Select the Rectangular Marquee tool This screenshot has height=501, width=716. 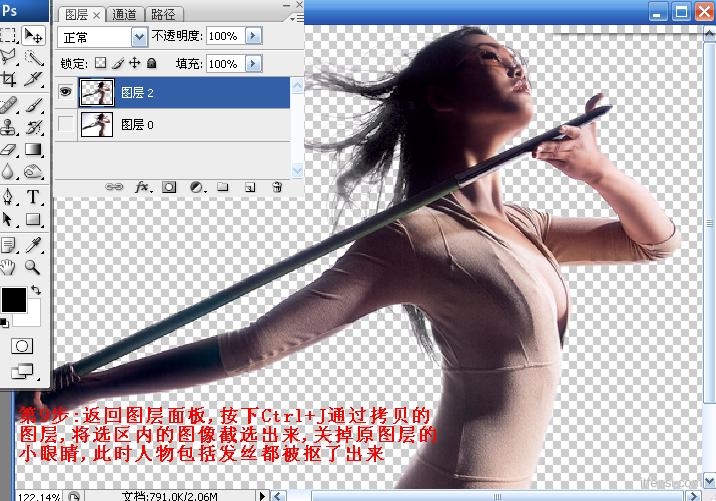(9, 36)
